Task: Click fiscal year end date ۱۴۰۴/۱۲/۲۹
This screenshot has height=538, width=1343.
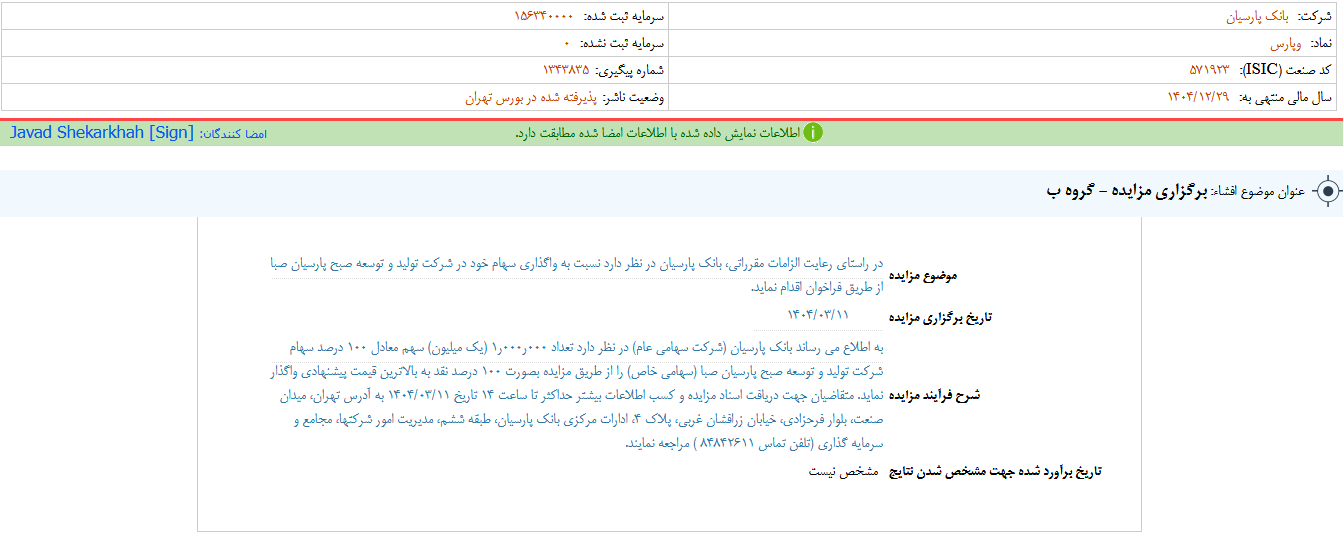Action: (1199, 97)
